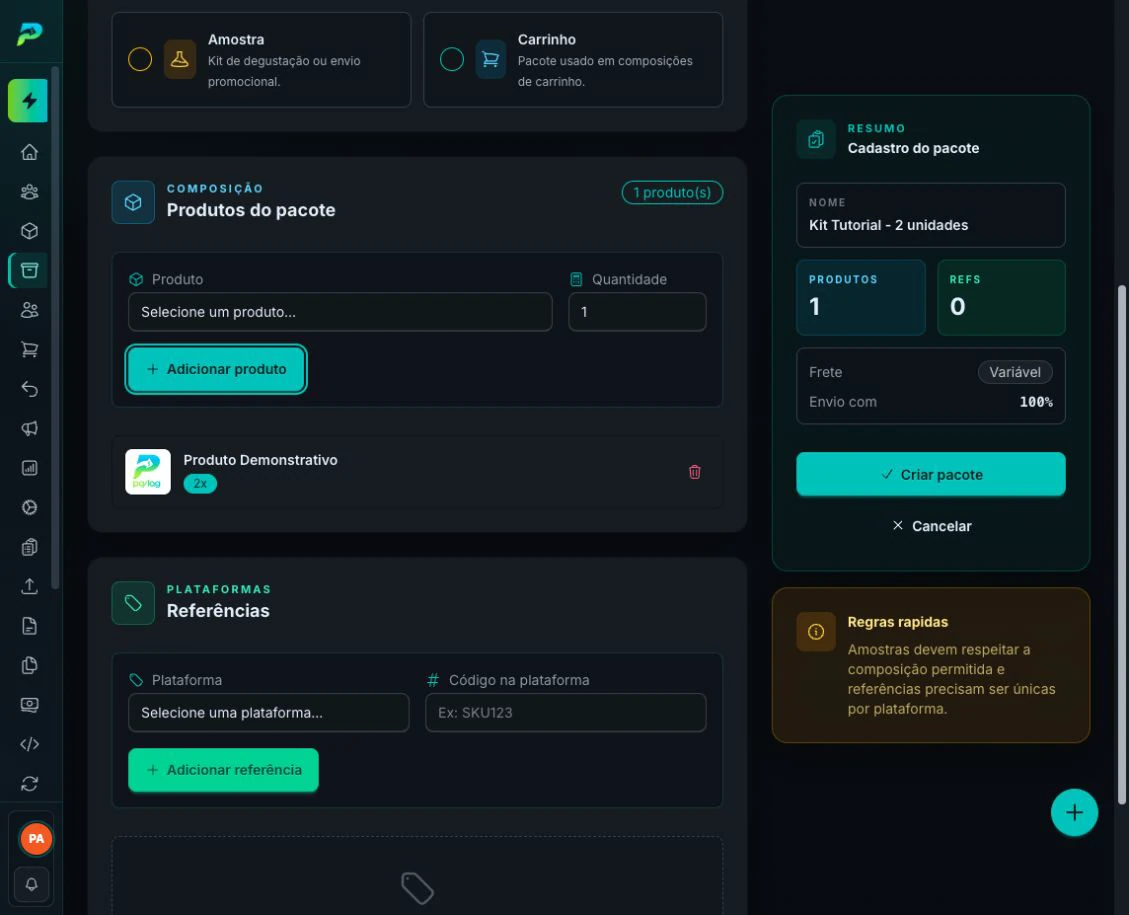Click the Criar pacote button

coord(930,474)
